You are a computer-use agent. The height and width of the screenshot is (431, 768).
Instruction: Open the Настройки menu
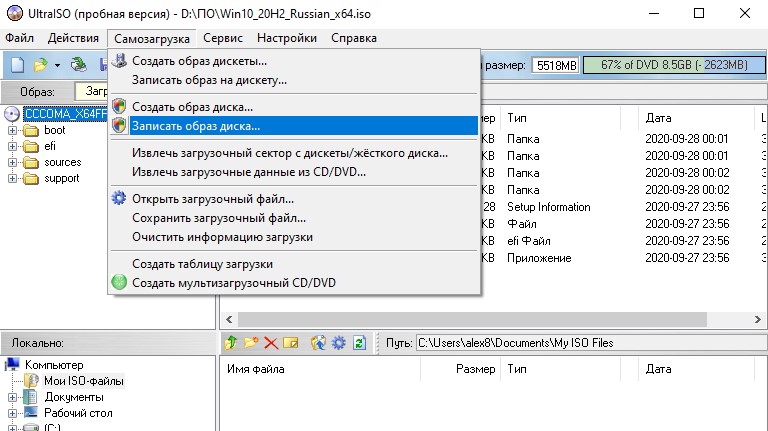point(287,38)
